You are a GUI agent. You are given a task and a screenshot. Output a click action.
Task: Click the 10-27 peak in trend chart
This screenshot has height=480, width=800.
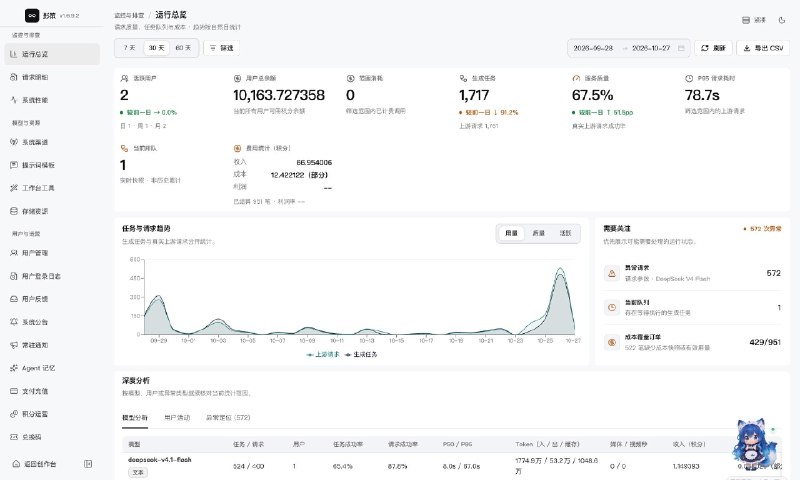click(x=560, y=269)
